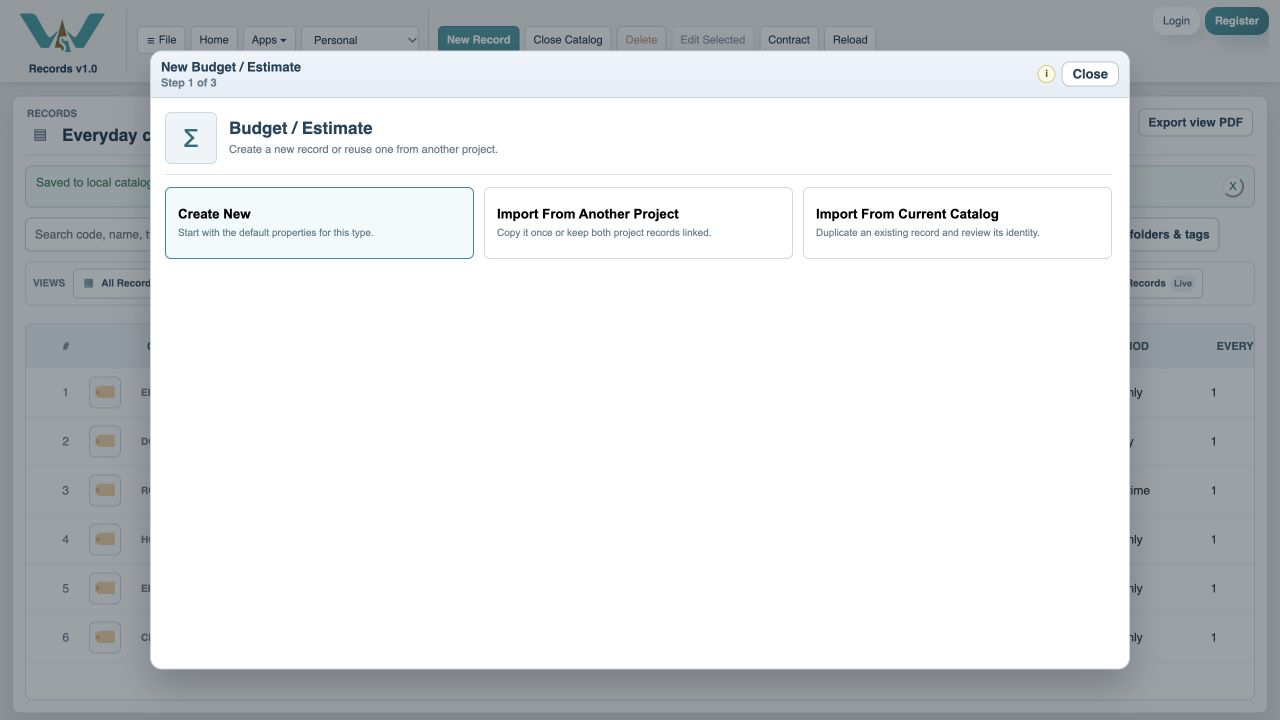The image size is (1280, 720).
Task: Click the Records app logo
Action: tap(62, 33)
